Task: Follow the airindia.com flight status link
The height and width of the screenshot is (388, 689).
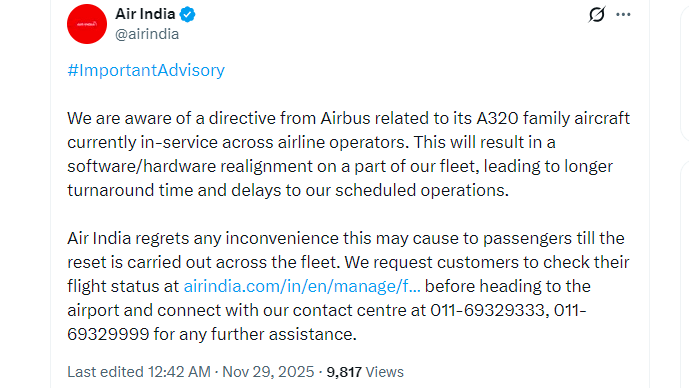Action: pyautogui.click(x=302, y=286)
